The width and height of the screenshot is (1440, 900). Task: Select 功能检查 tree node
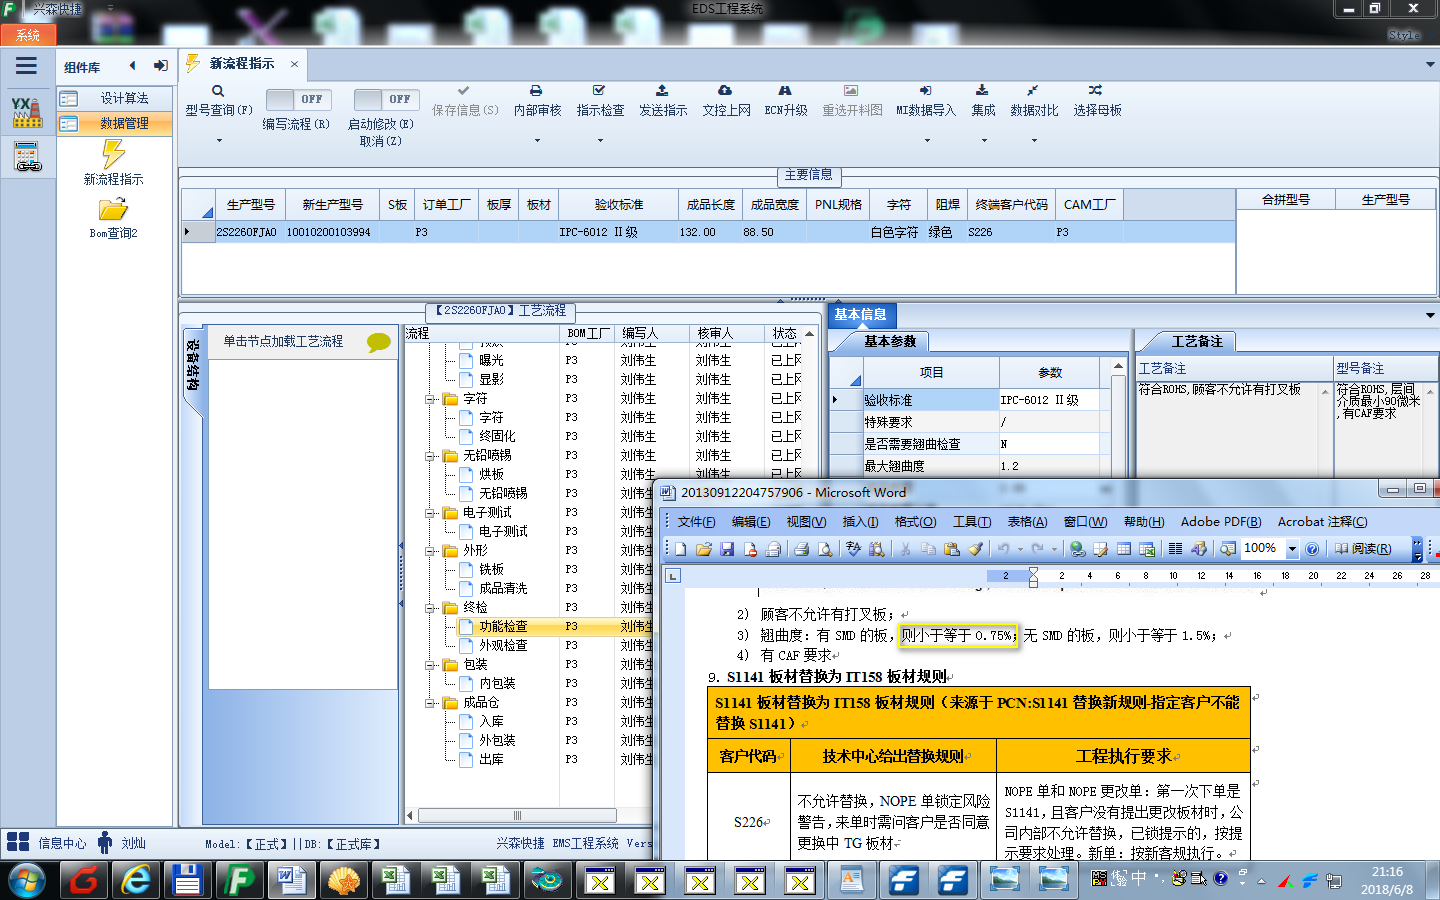(x=502, y=627)
